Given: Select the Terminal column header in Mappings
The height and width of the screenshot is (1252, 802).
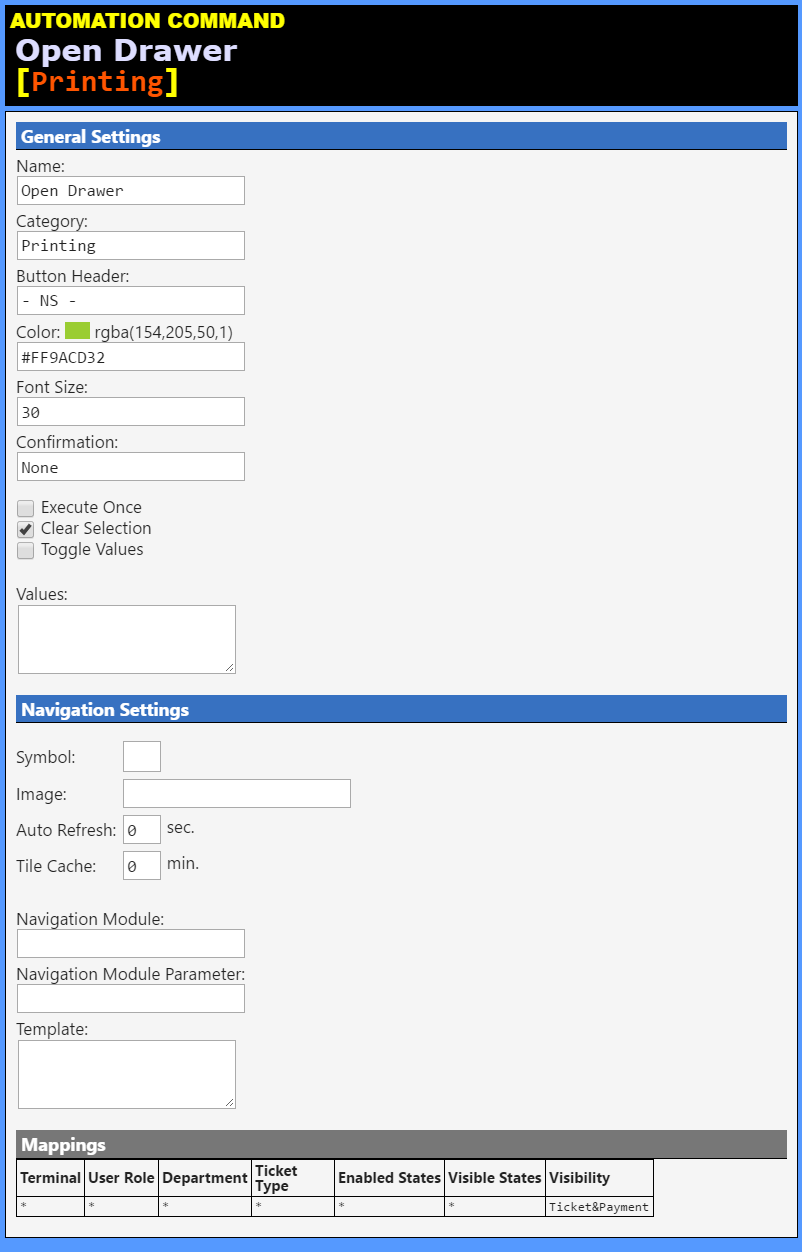Looking at the screenshot, I should [x=50, y=1178].
